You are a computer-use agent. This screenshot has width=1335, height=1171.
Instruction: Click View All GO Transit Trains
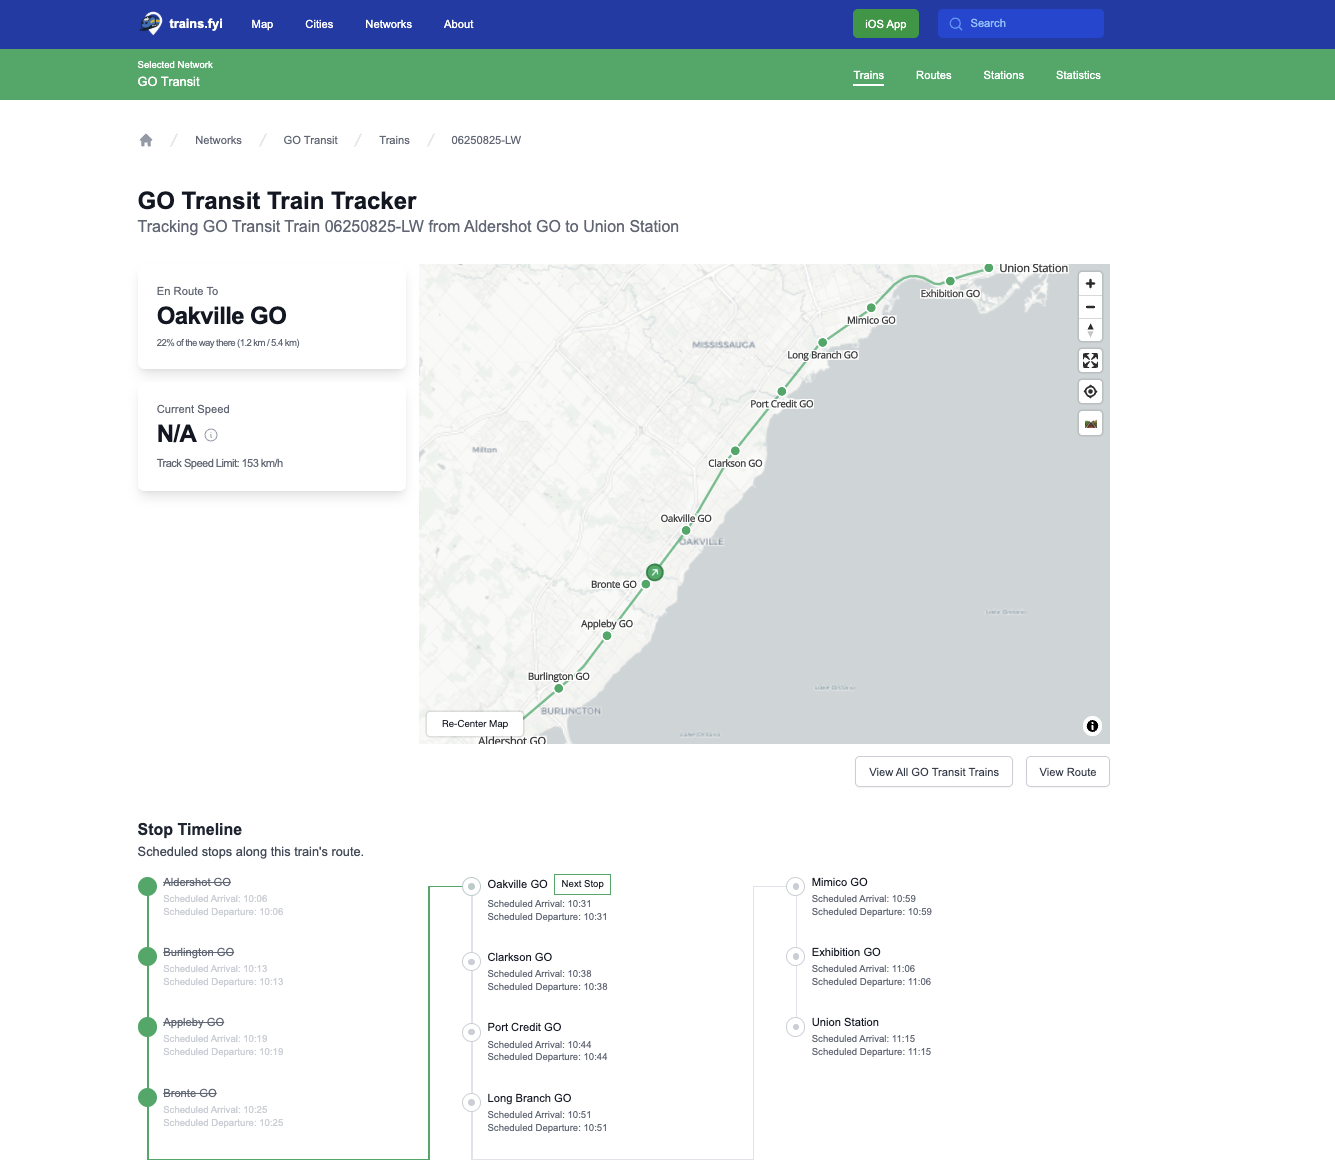coord(934,772)
